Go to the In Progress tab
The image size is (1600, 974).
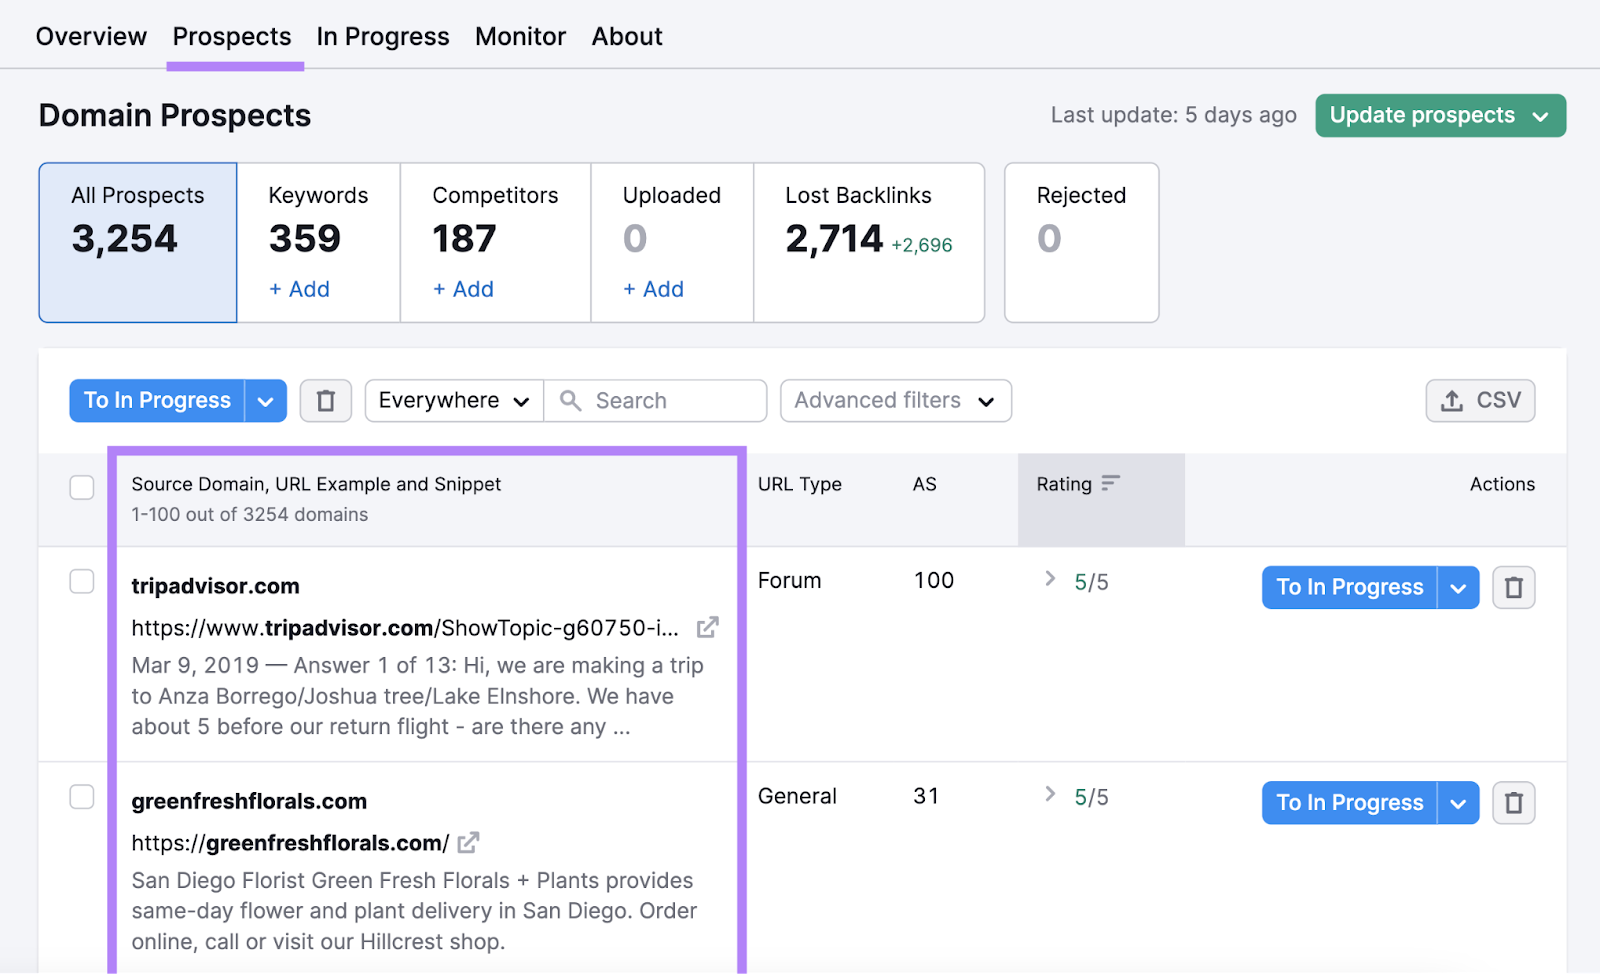pyautogui.click(x=383, y=37)
